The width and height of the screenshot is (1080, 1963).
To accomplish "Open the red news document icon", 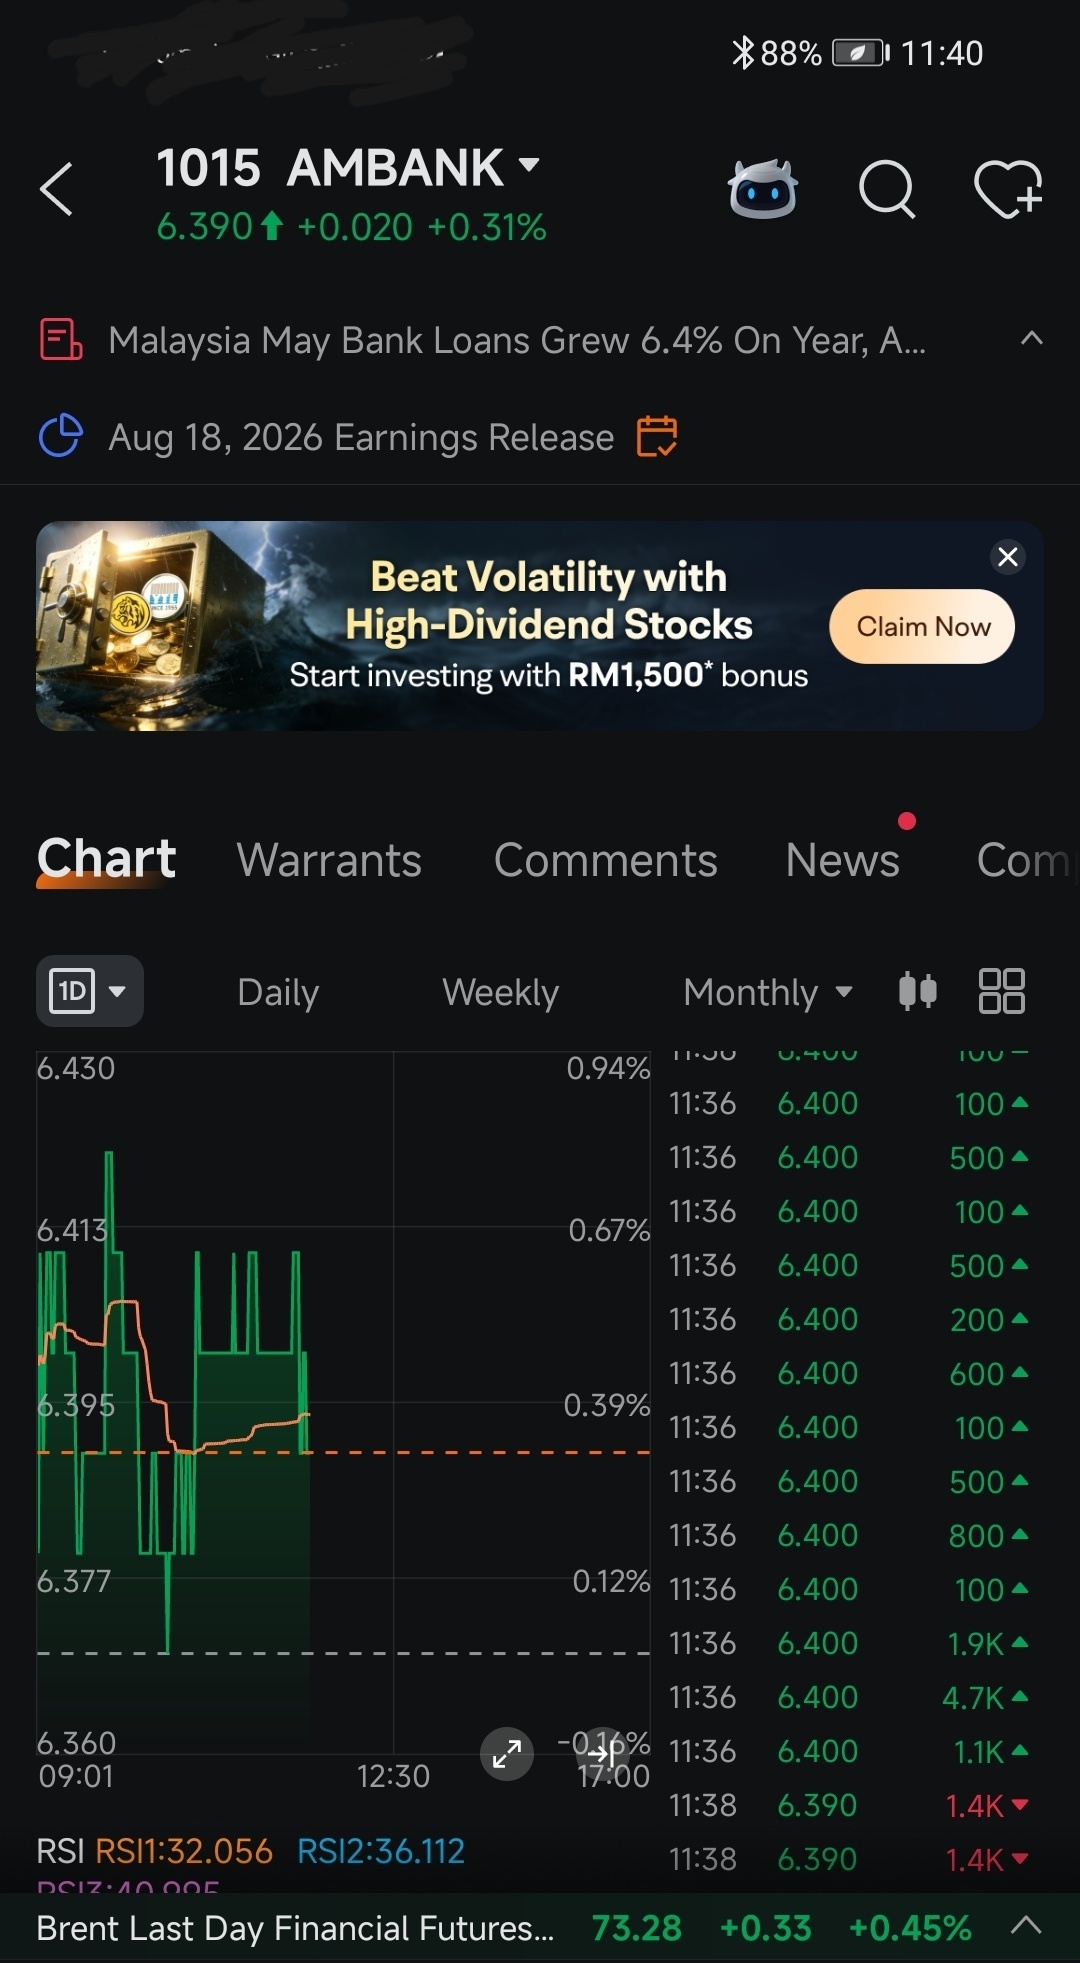I will click(x=60, y=340).
